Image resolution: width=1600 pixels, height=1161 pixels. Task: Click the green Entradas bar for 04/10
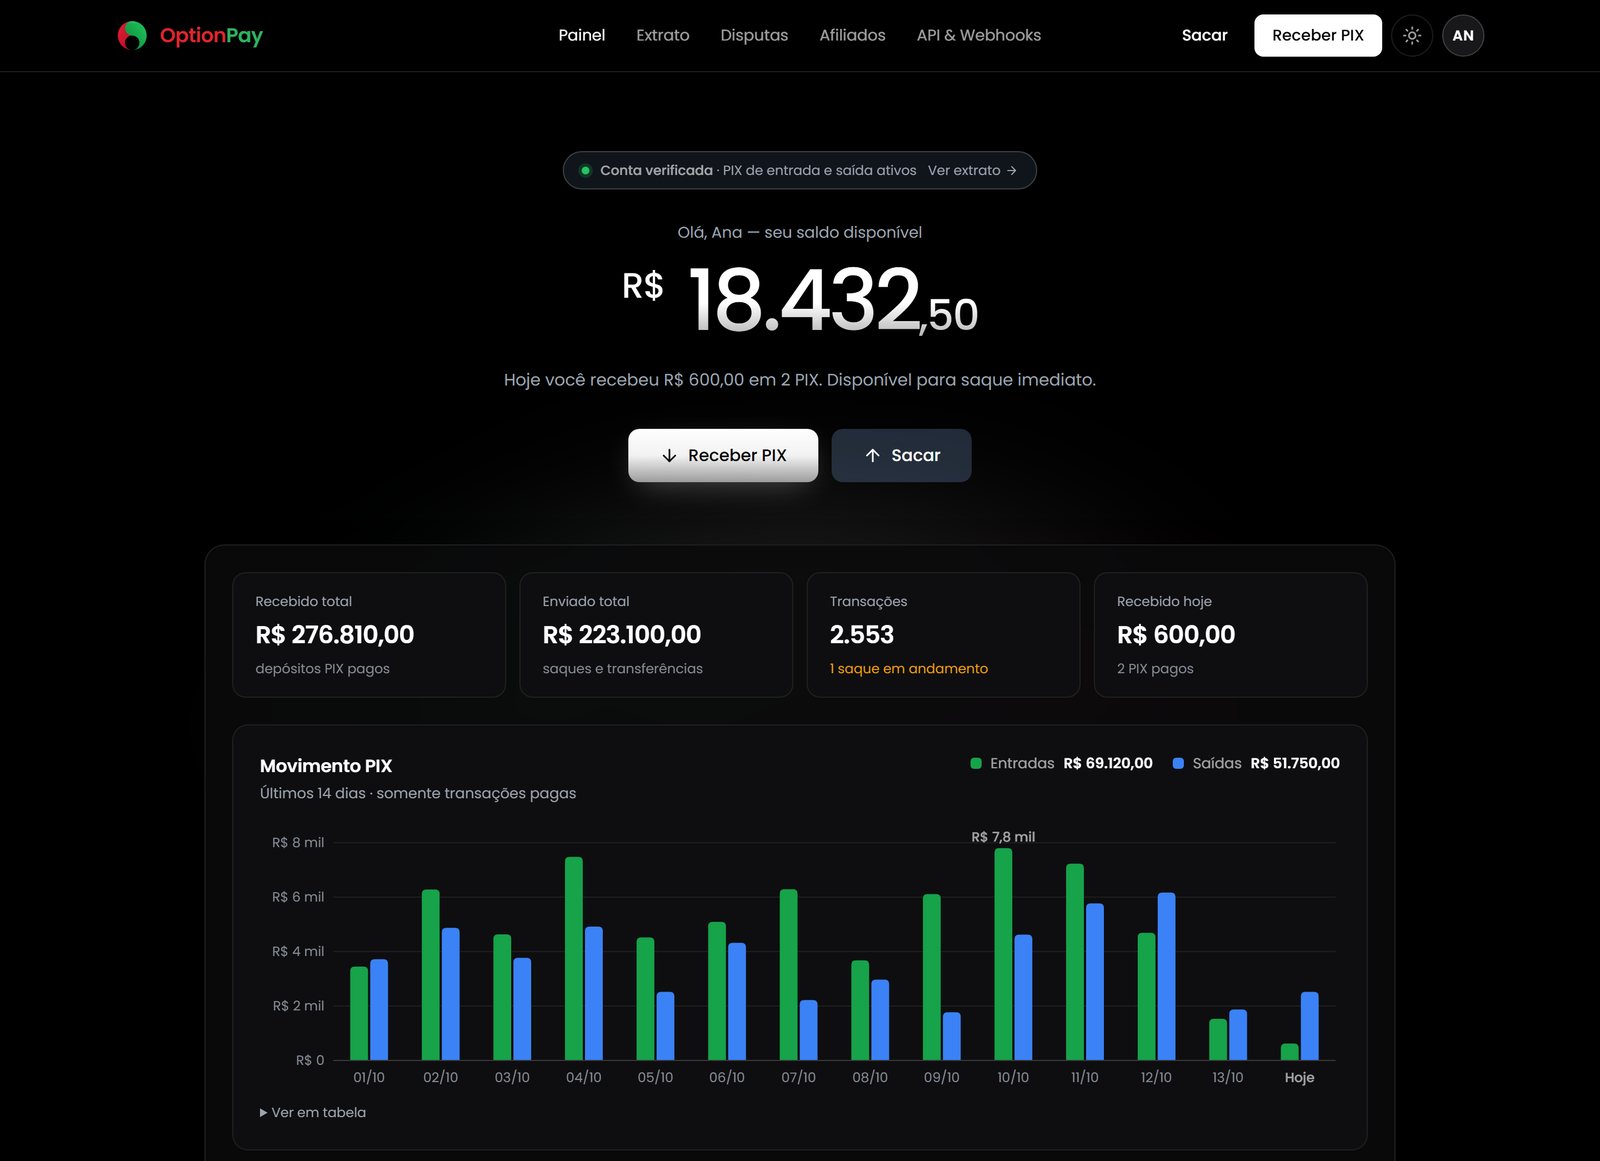point(574,958)
